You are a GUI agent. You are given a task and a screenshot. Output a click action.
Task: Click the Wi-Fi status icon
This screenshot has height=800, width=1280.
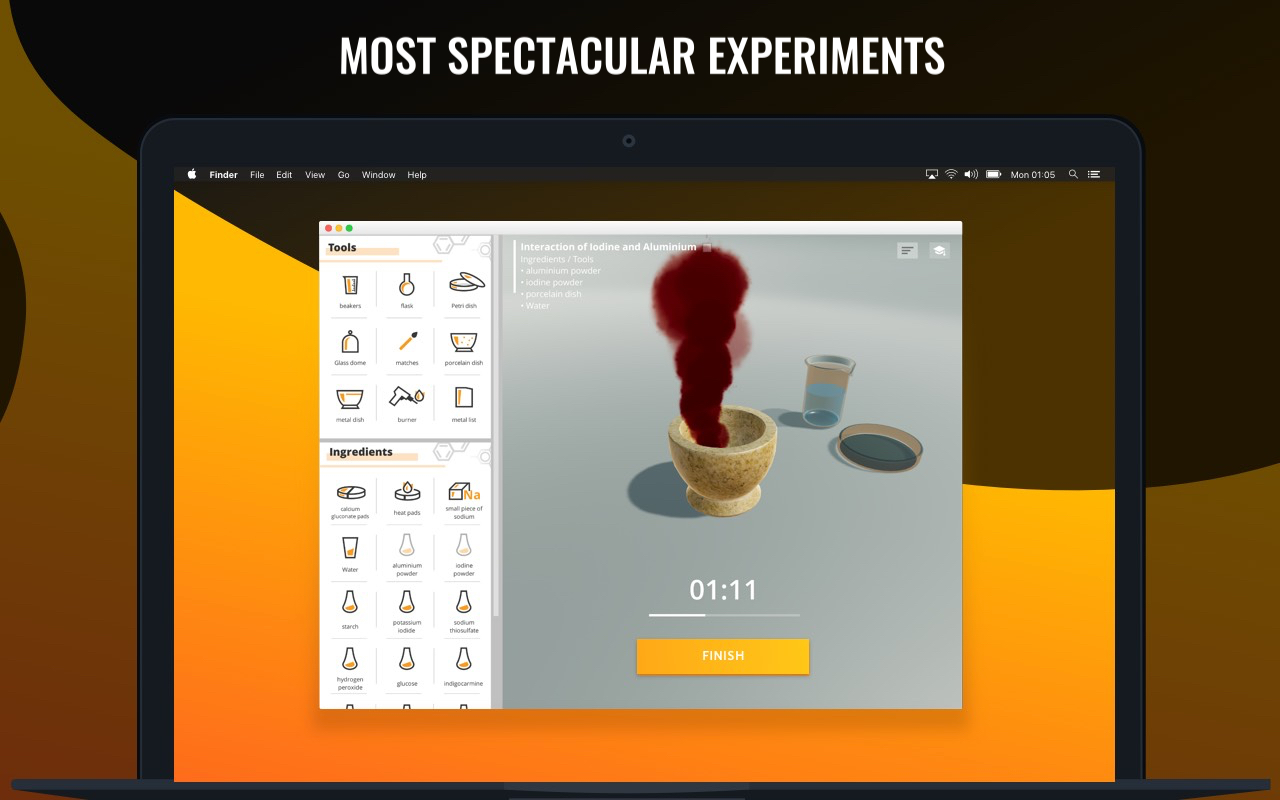tap(951, 174)
